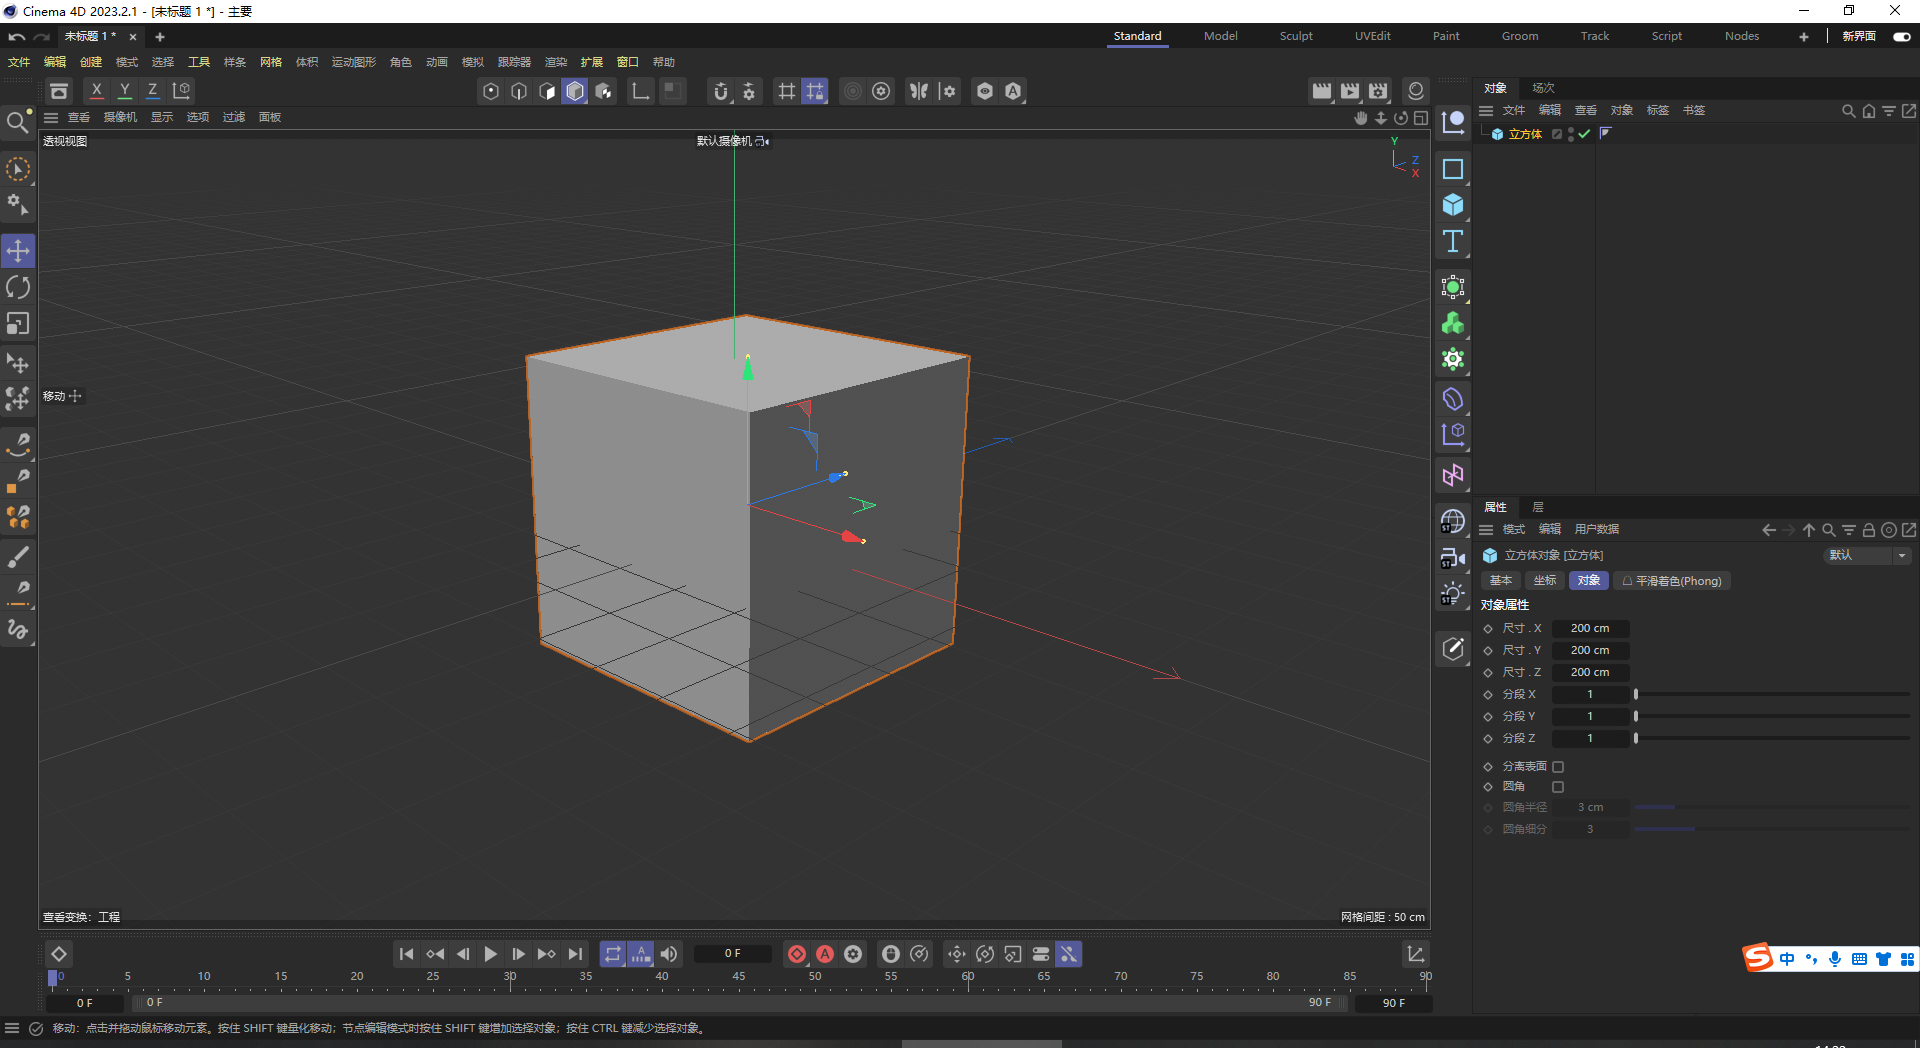
Task: Open the viewport 显示 menu
Action: 161,117
